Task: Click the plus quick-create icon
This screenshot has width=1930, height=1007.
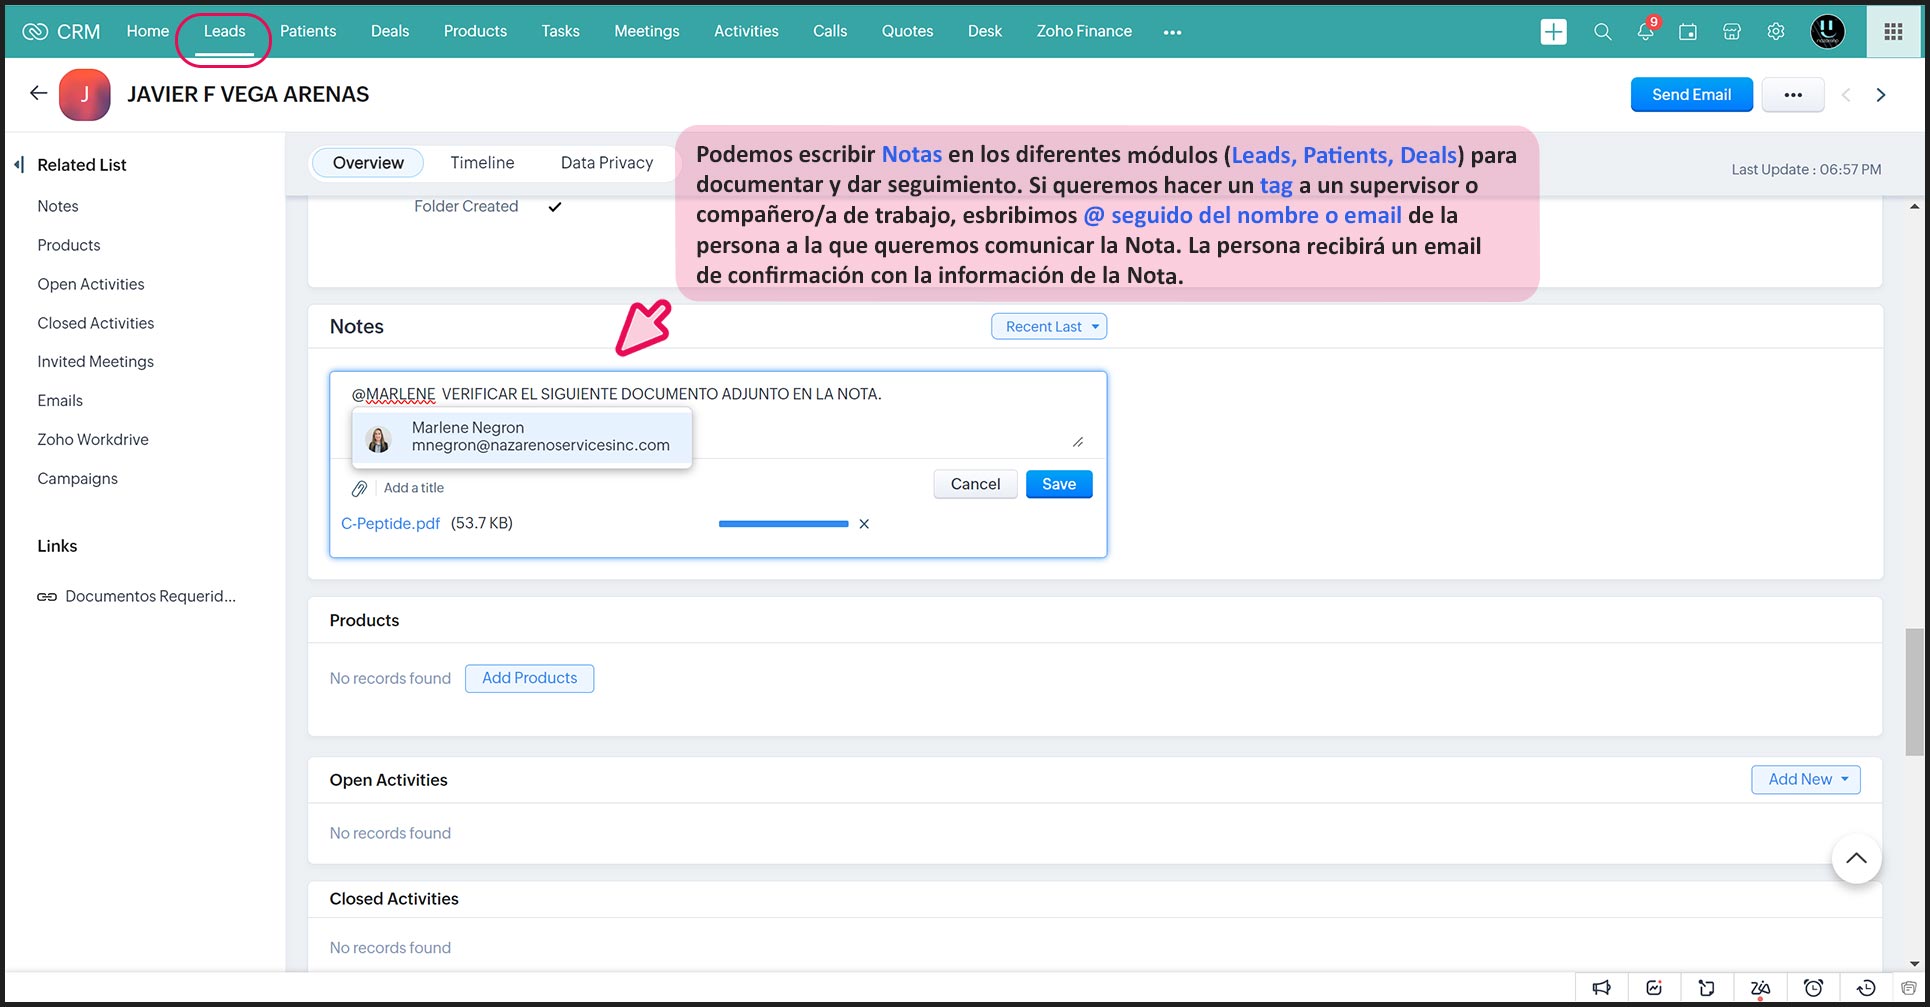Action: click(x=1553, y=32)
